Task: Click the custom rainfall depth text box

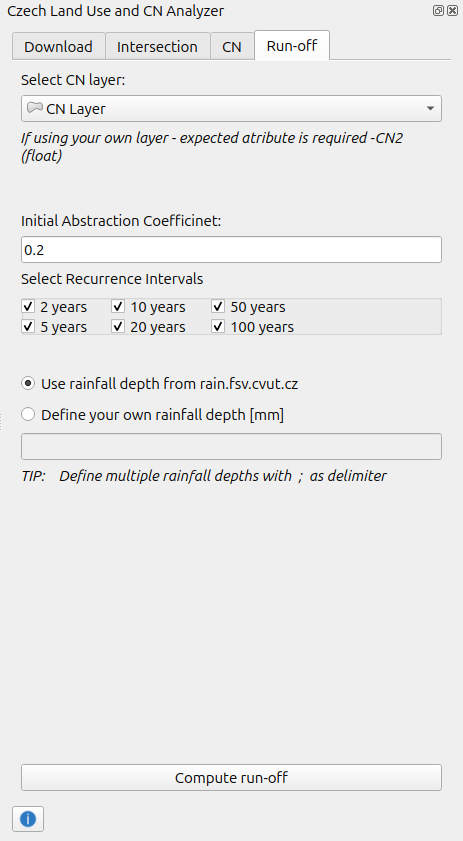Action: pyautogui.click(x=231, y=446)
